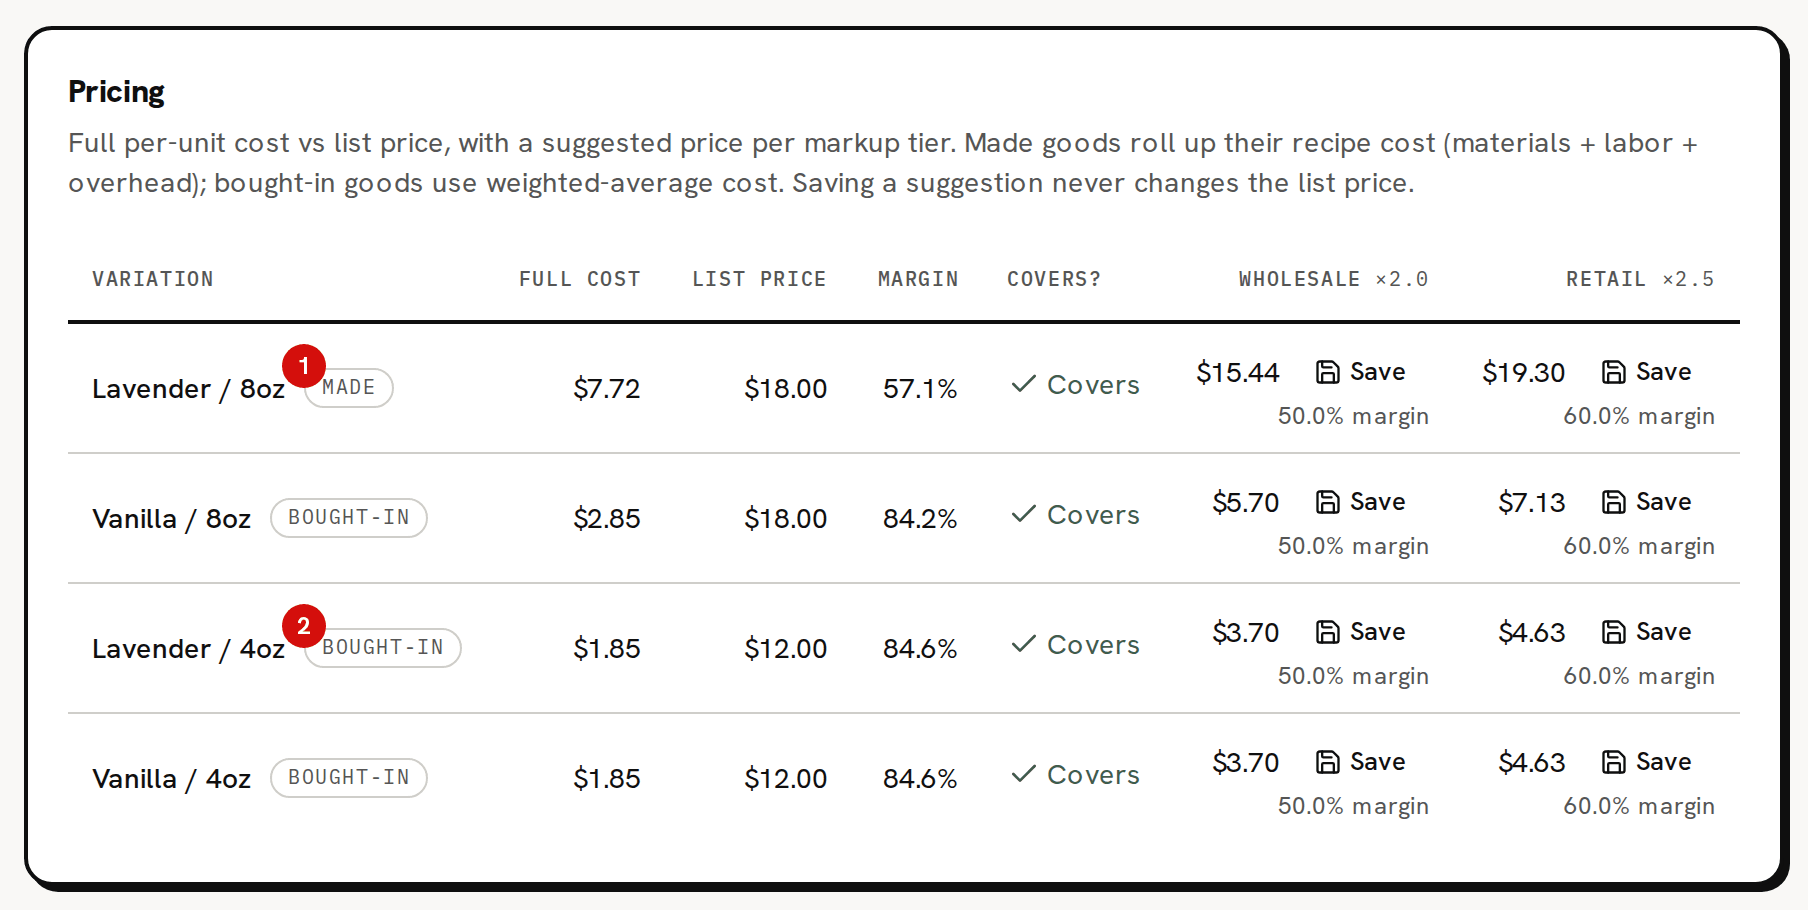Save wholesale price for Lavender 4oz
Image resolution: width=1808 pixels, height=910 pixels.
tap(1360, 632)
